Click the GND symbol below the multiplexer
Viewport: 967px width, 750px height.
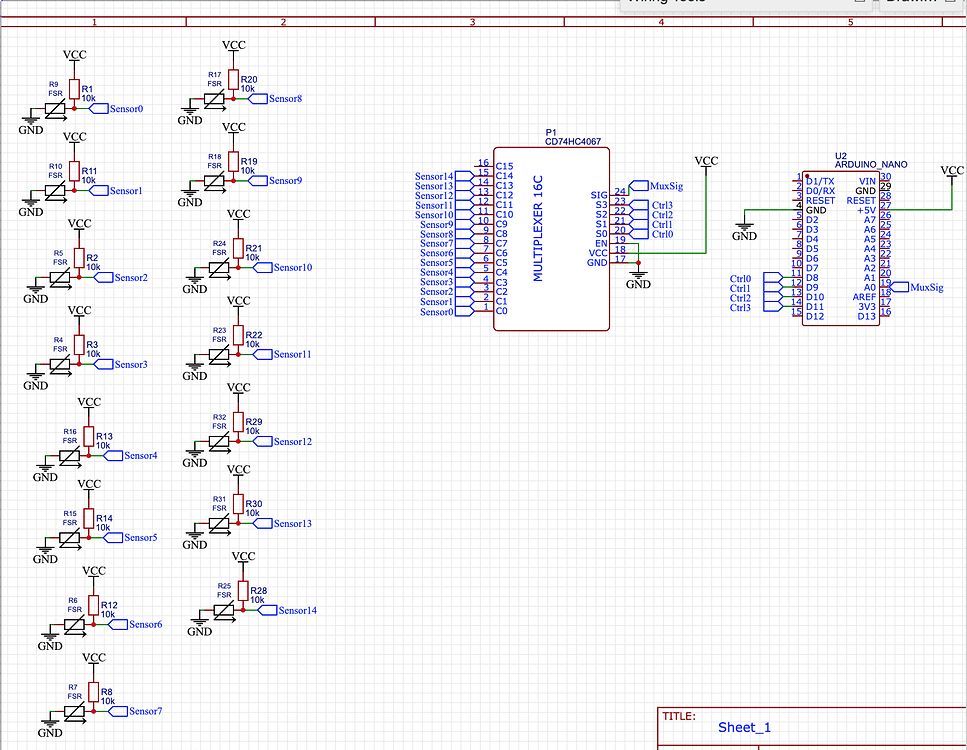pyautogui.click(x=638, y=276)
